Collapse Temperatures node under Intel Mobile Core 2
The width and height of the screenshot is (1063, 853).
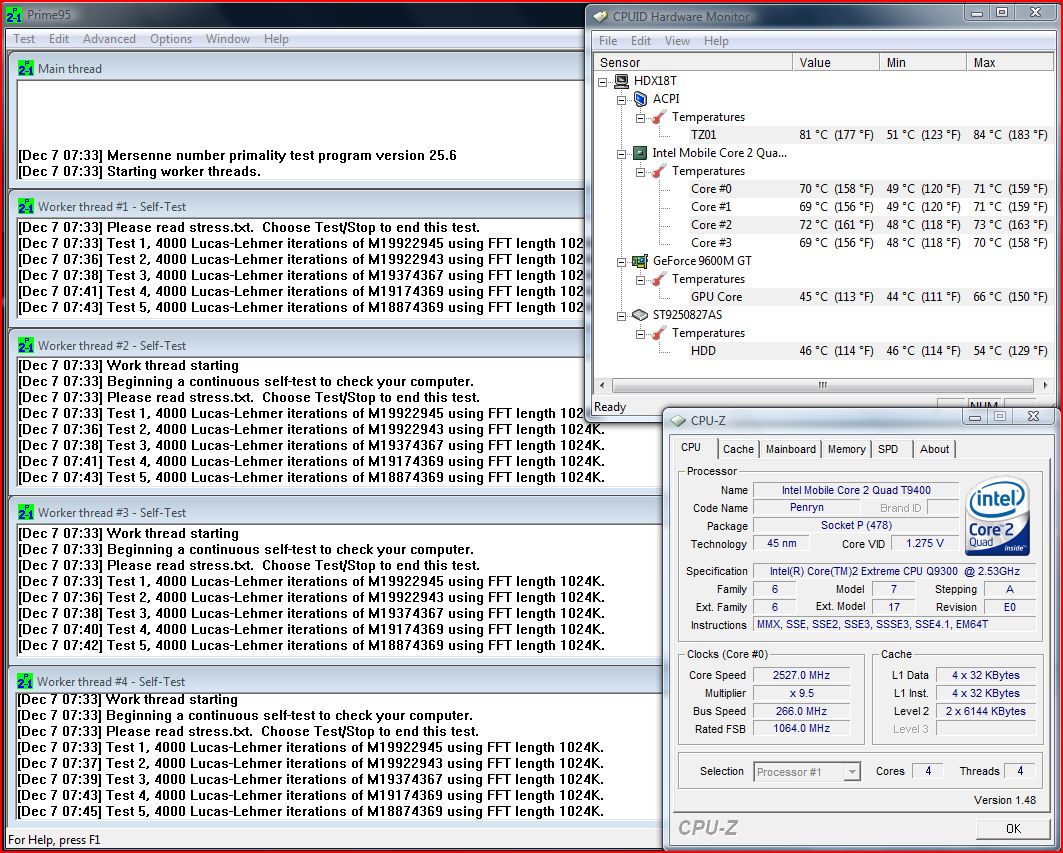(x=641, y=172)
